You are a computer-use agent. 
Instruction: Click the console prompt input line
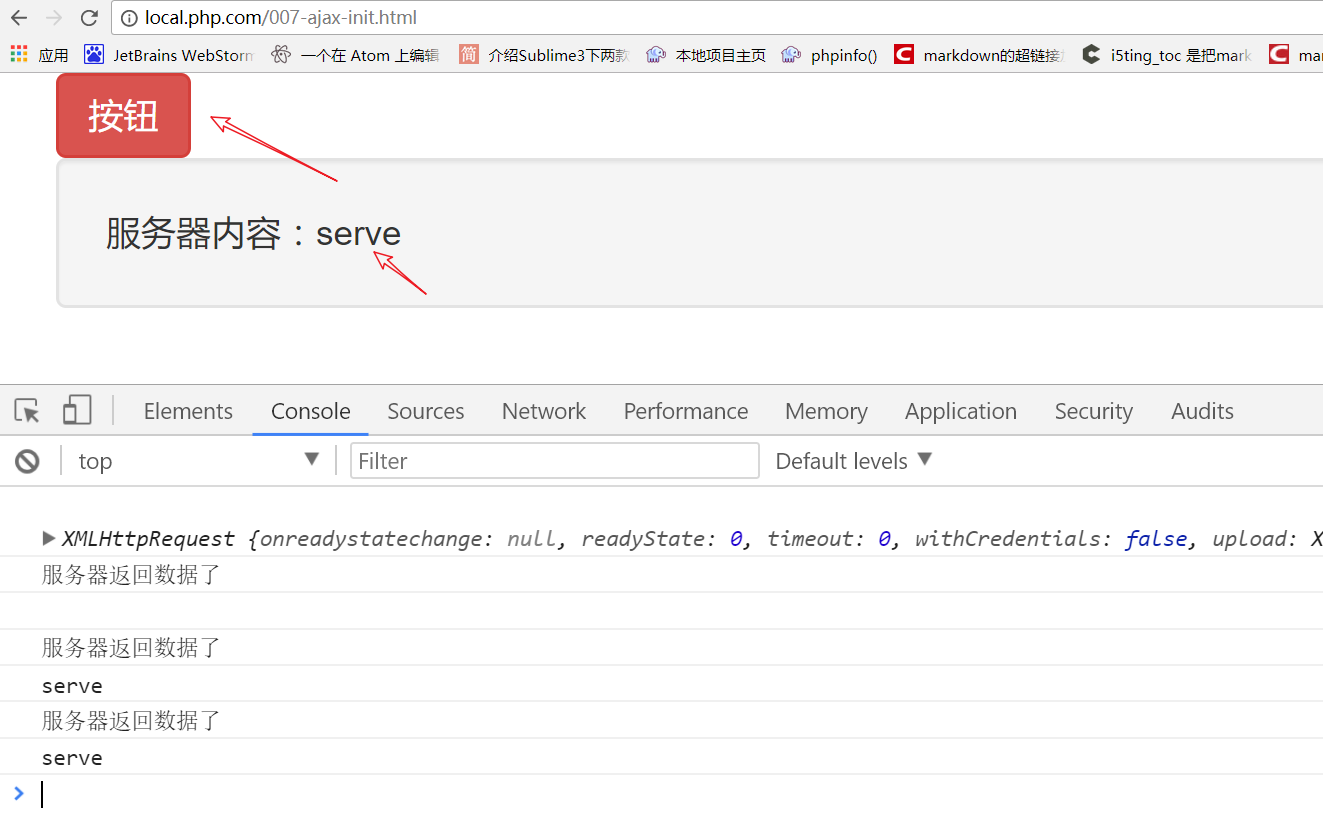[600, 794]
